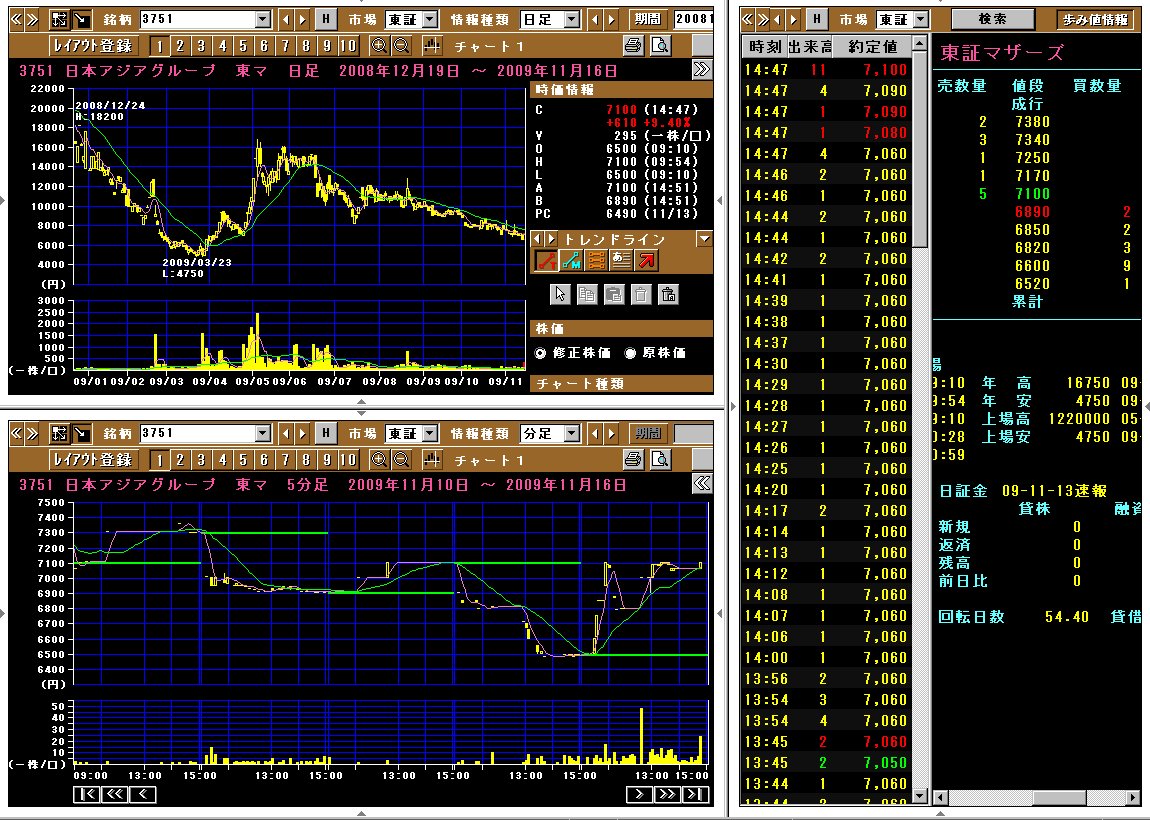
Task: Select the red arrow drawing tool
Action: pos(647,261)
